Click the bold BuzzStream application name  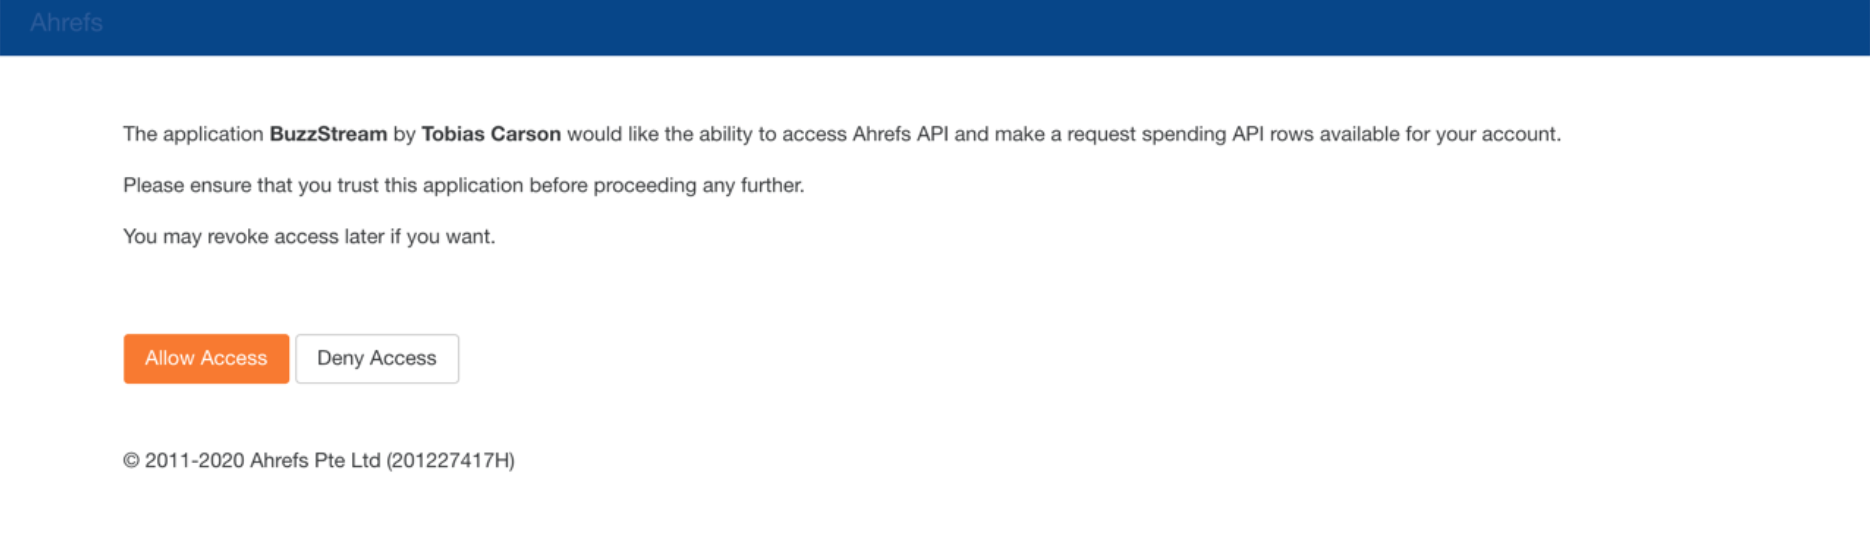pyautogui.click(x=328, y=134)
